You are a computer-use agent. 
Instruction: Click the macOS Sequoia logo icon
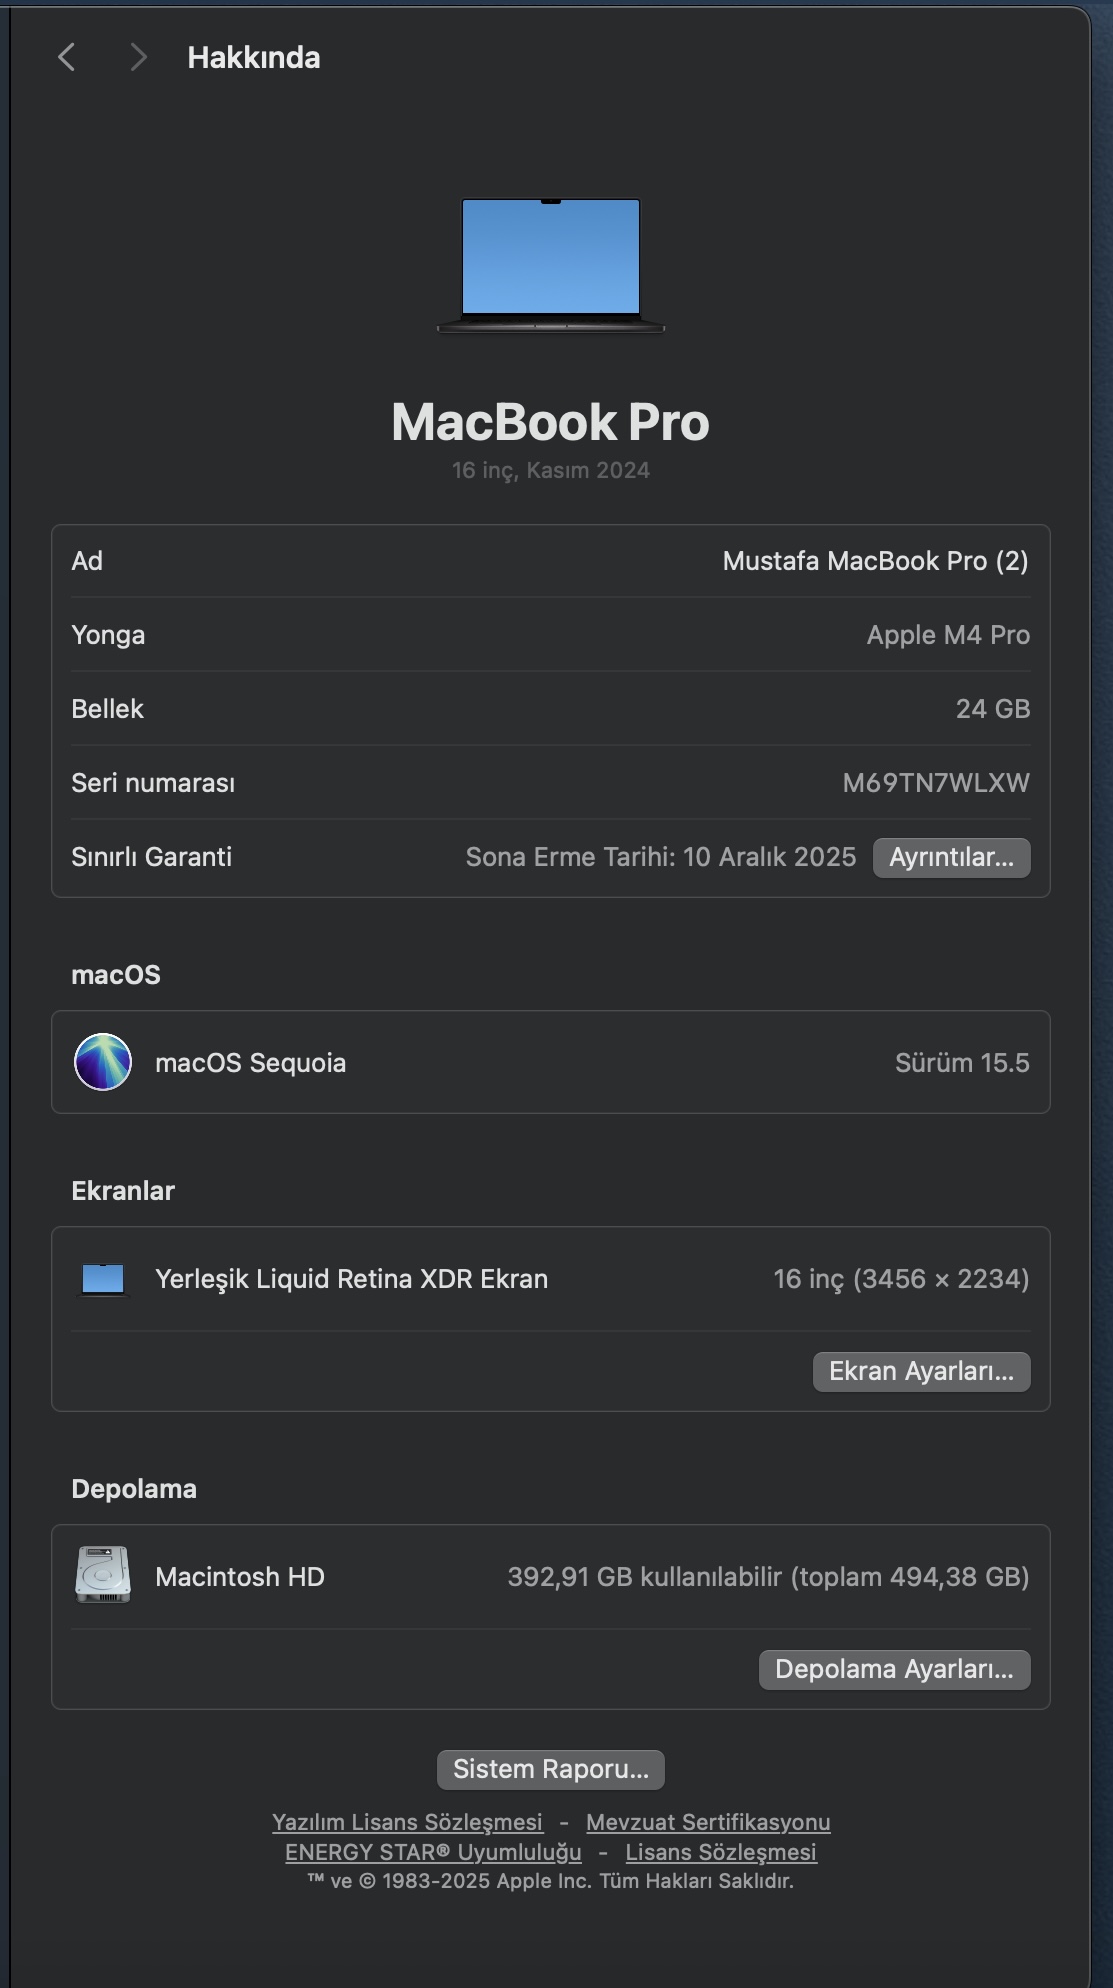coord(103,1062)
